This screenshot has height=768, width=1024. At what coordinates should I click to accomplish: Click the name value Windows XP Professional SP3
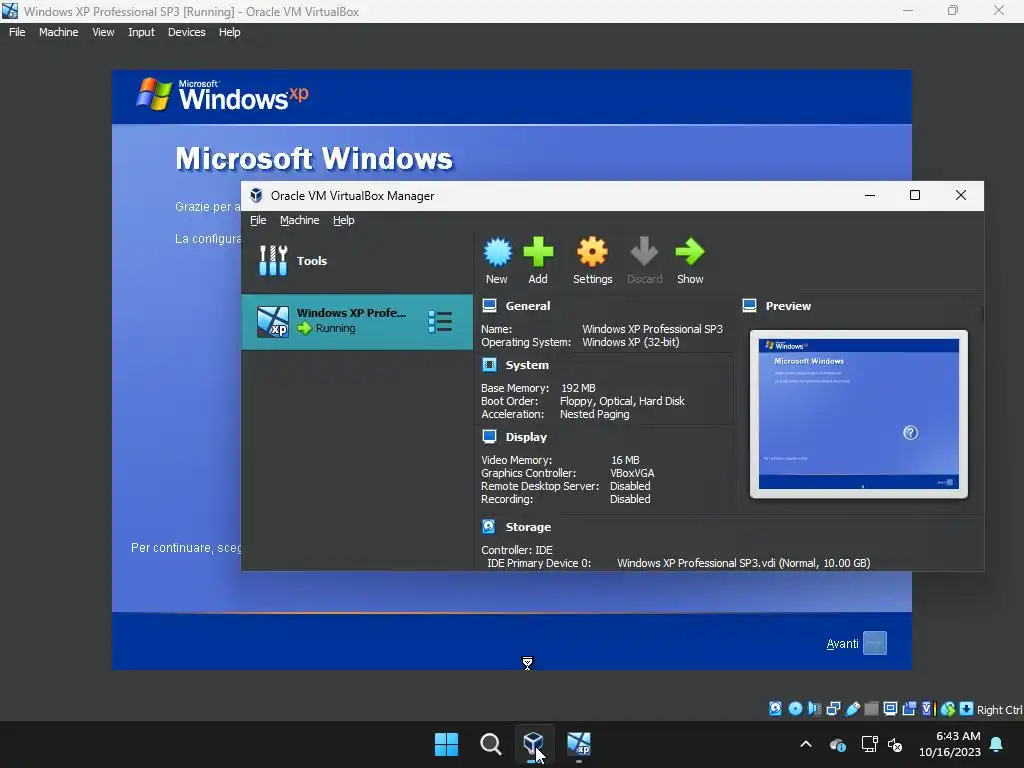(652, 329)
